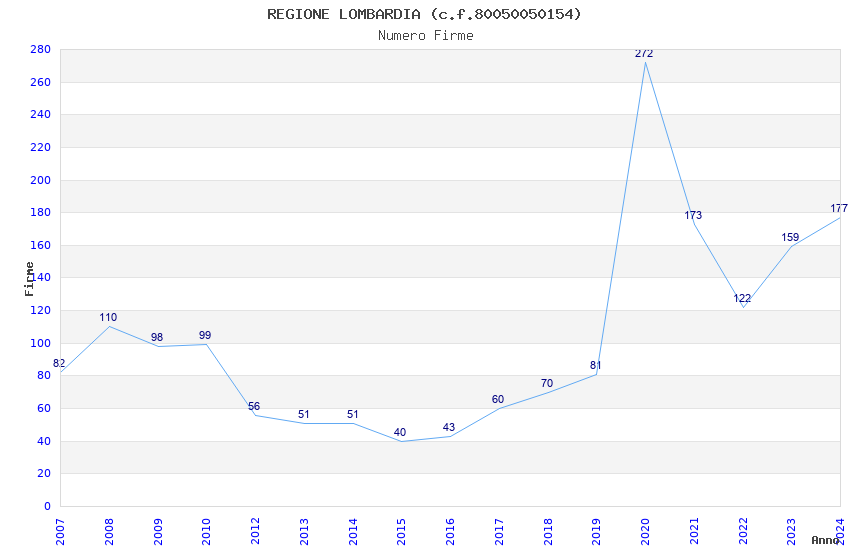Click the x-axis year label 2010
Screen dimensions: 850x550
207,532
